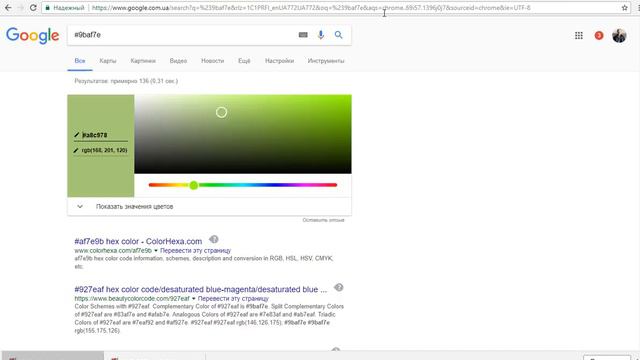This screenshot has width=640, height=360.
Task: Open 'Настройки' search settings
Action: click(279, 61)
